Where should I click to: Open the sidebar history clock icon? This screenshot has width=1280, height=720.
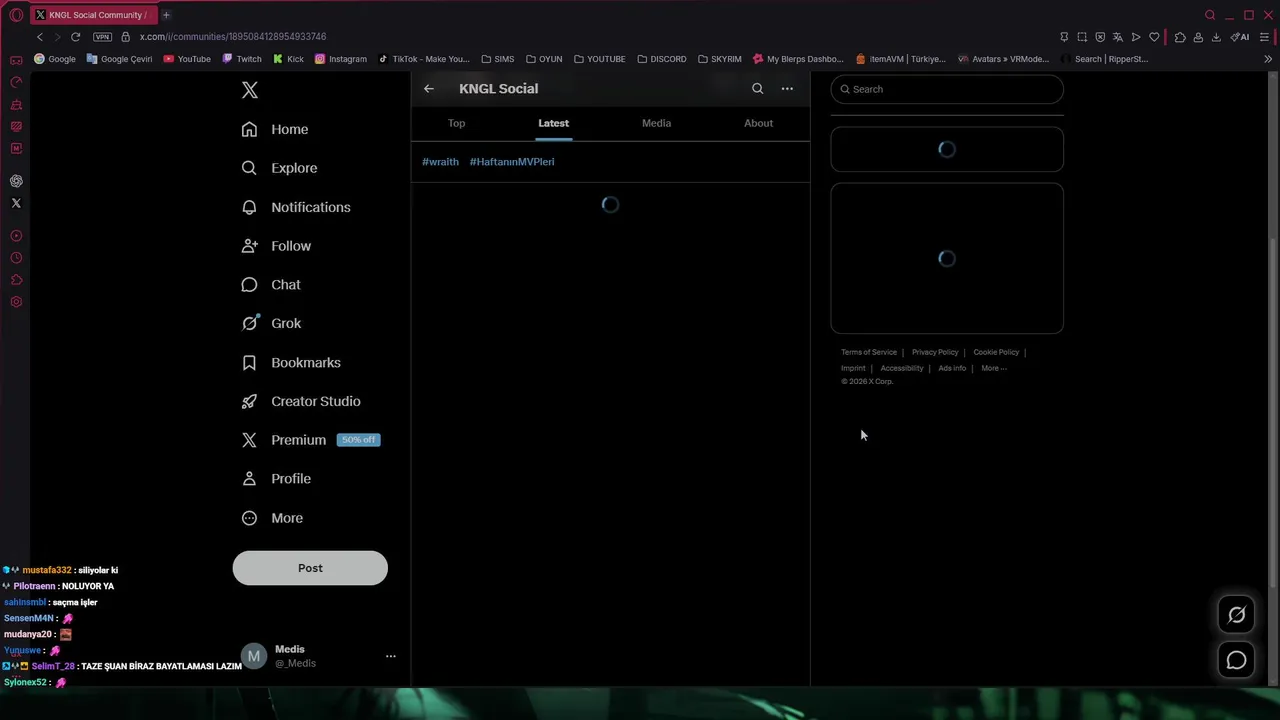[x=16, y=258]
